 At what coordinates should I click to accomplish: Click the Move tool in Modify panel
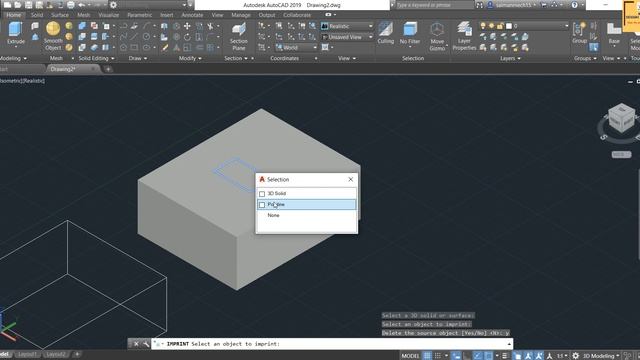click(x=187, y=26)
